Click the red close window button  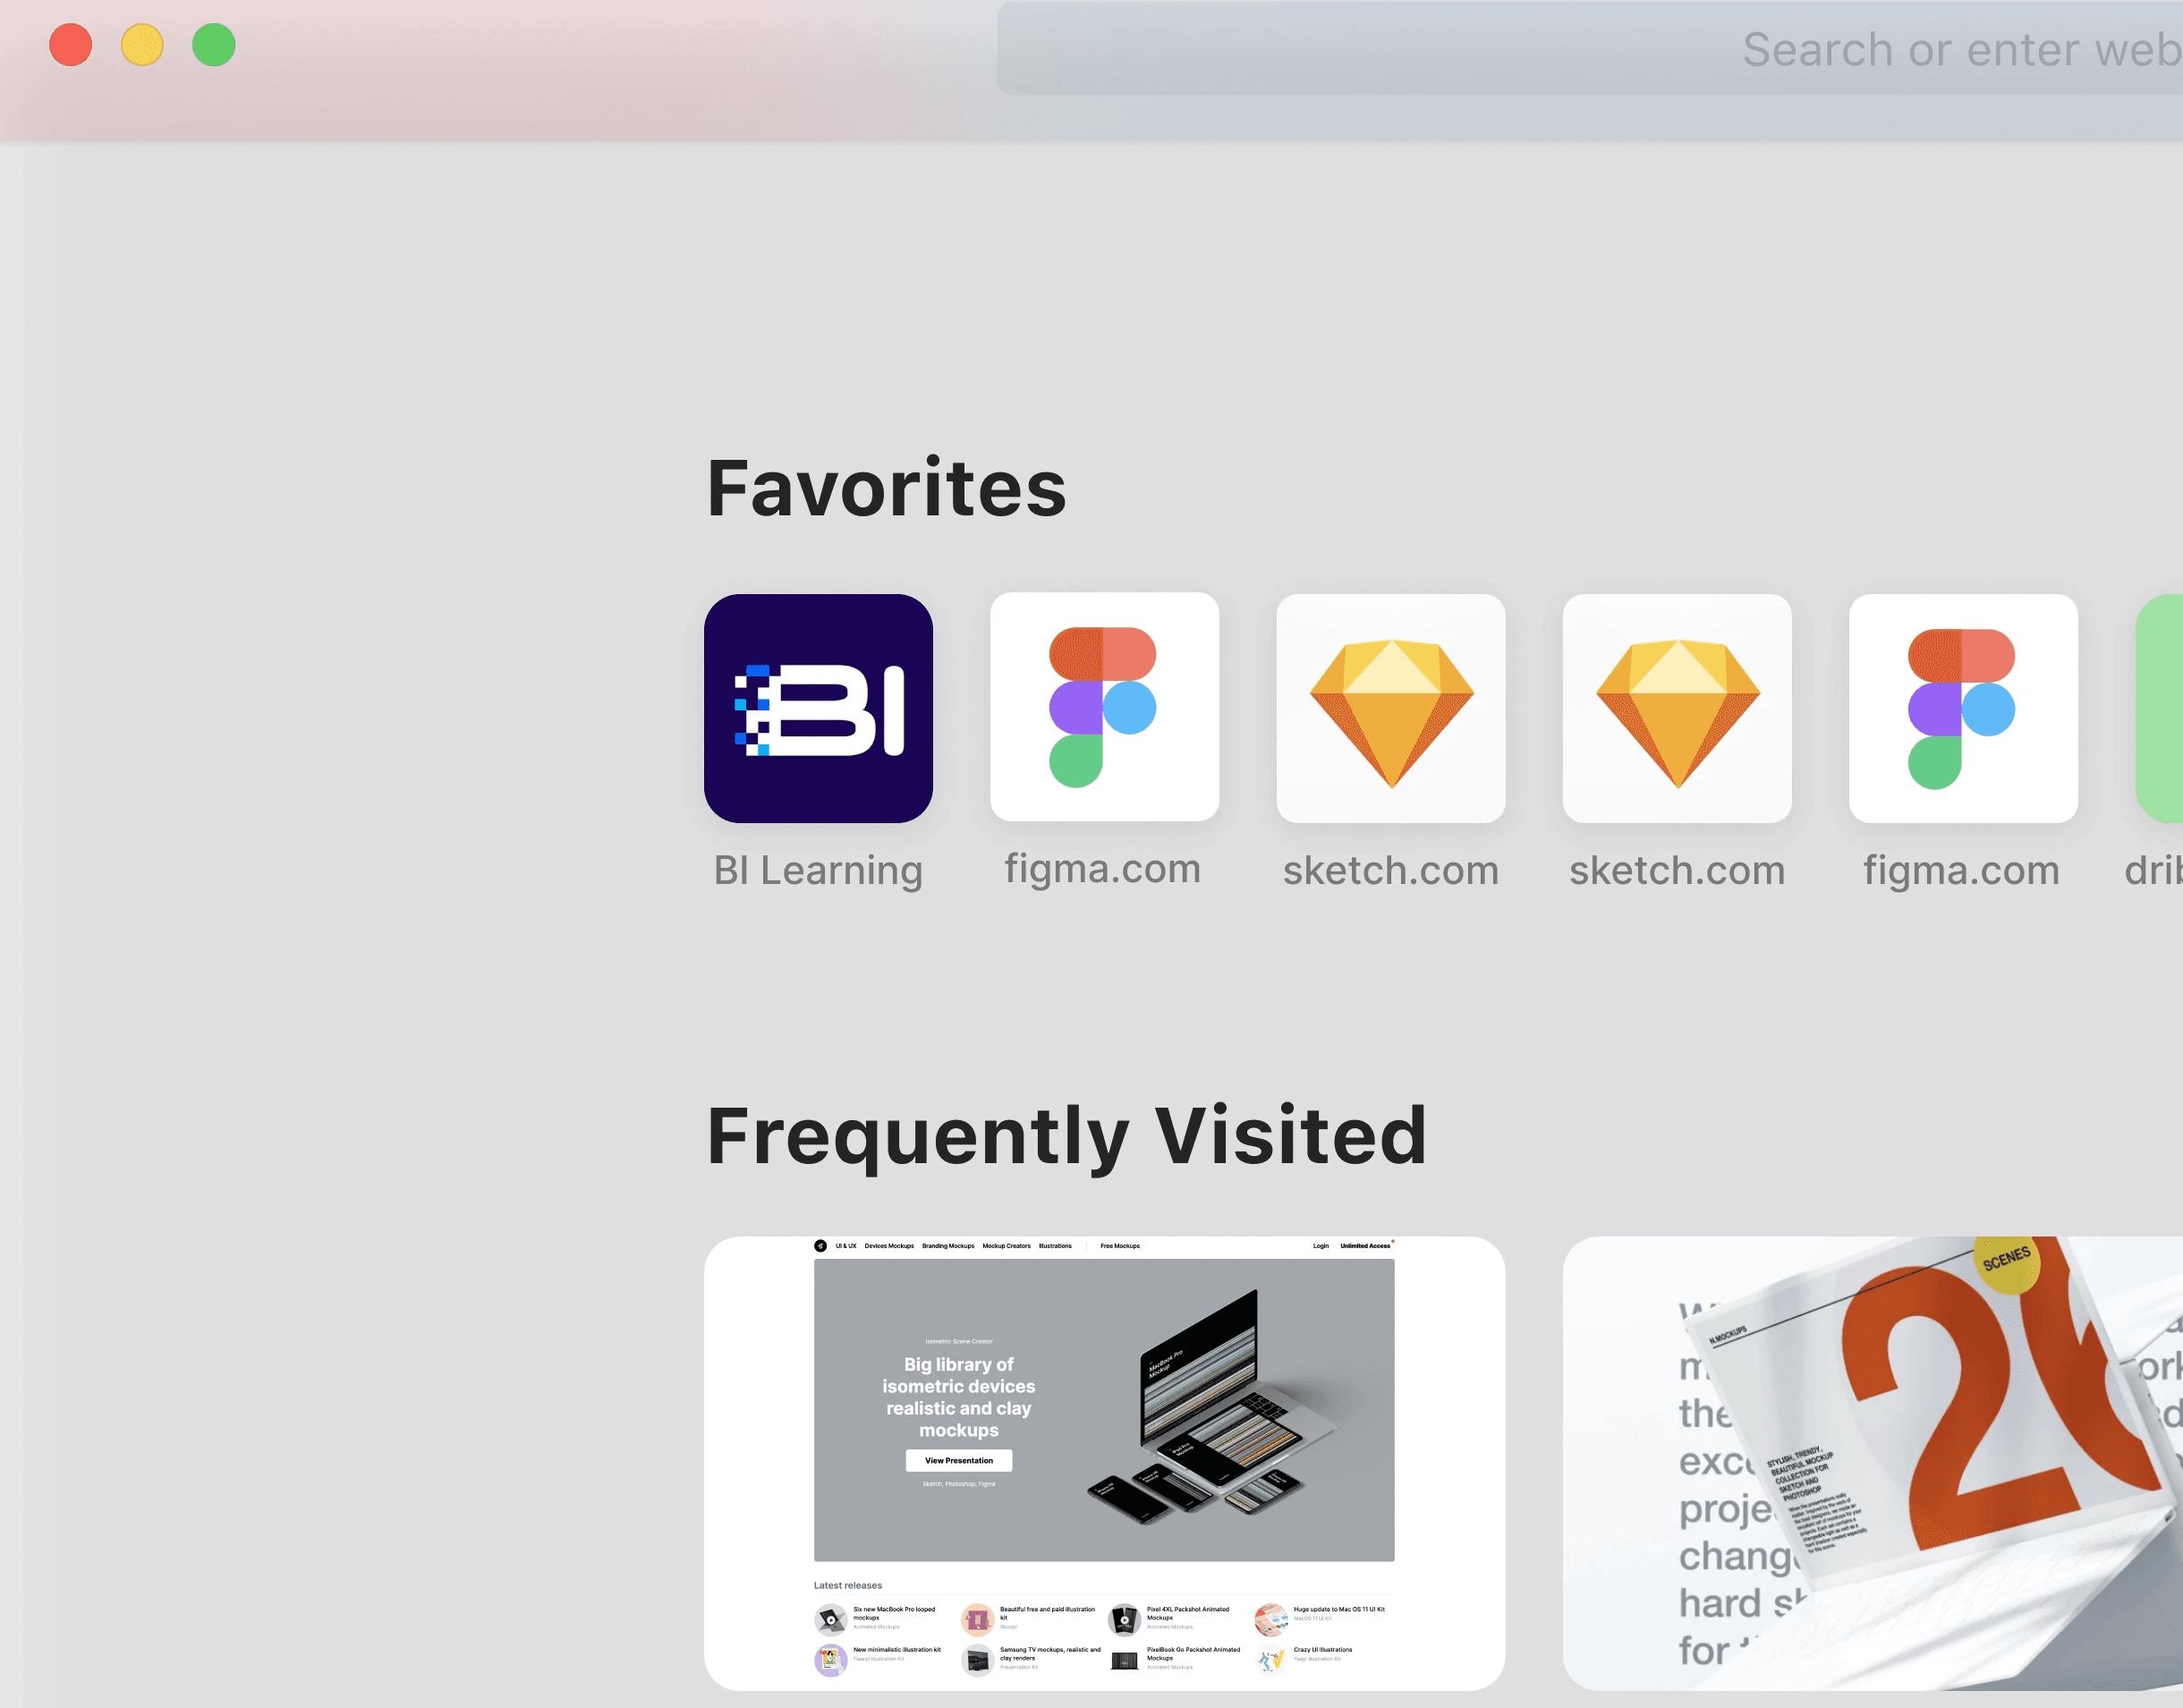tap(71, 45)
